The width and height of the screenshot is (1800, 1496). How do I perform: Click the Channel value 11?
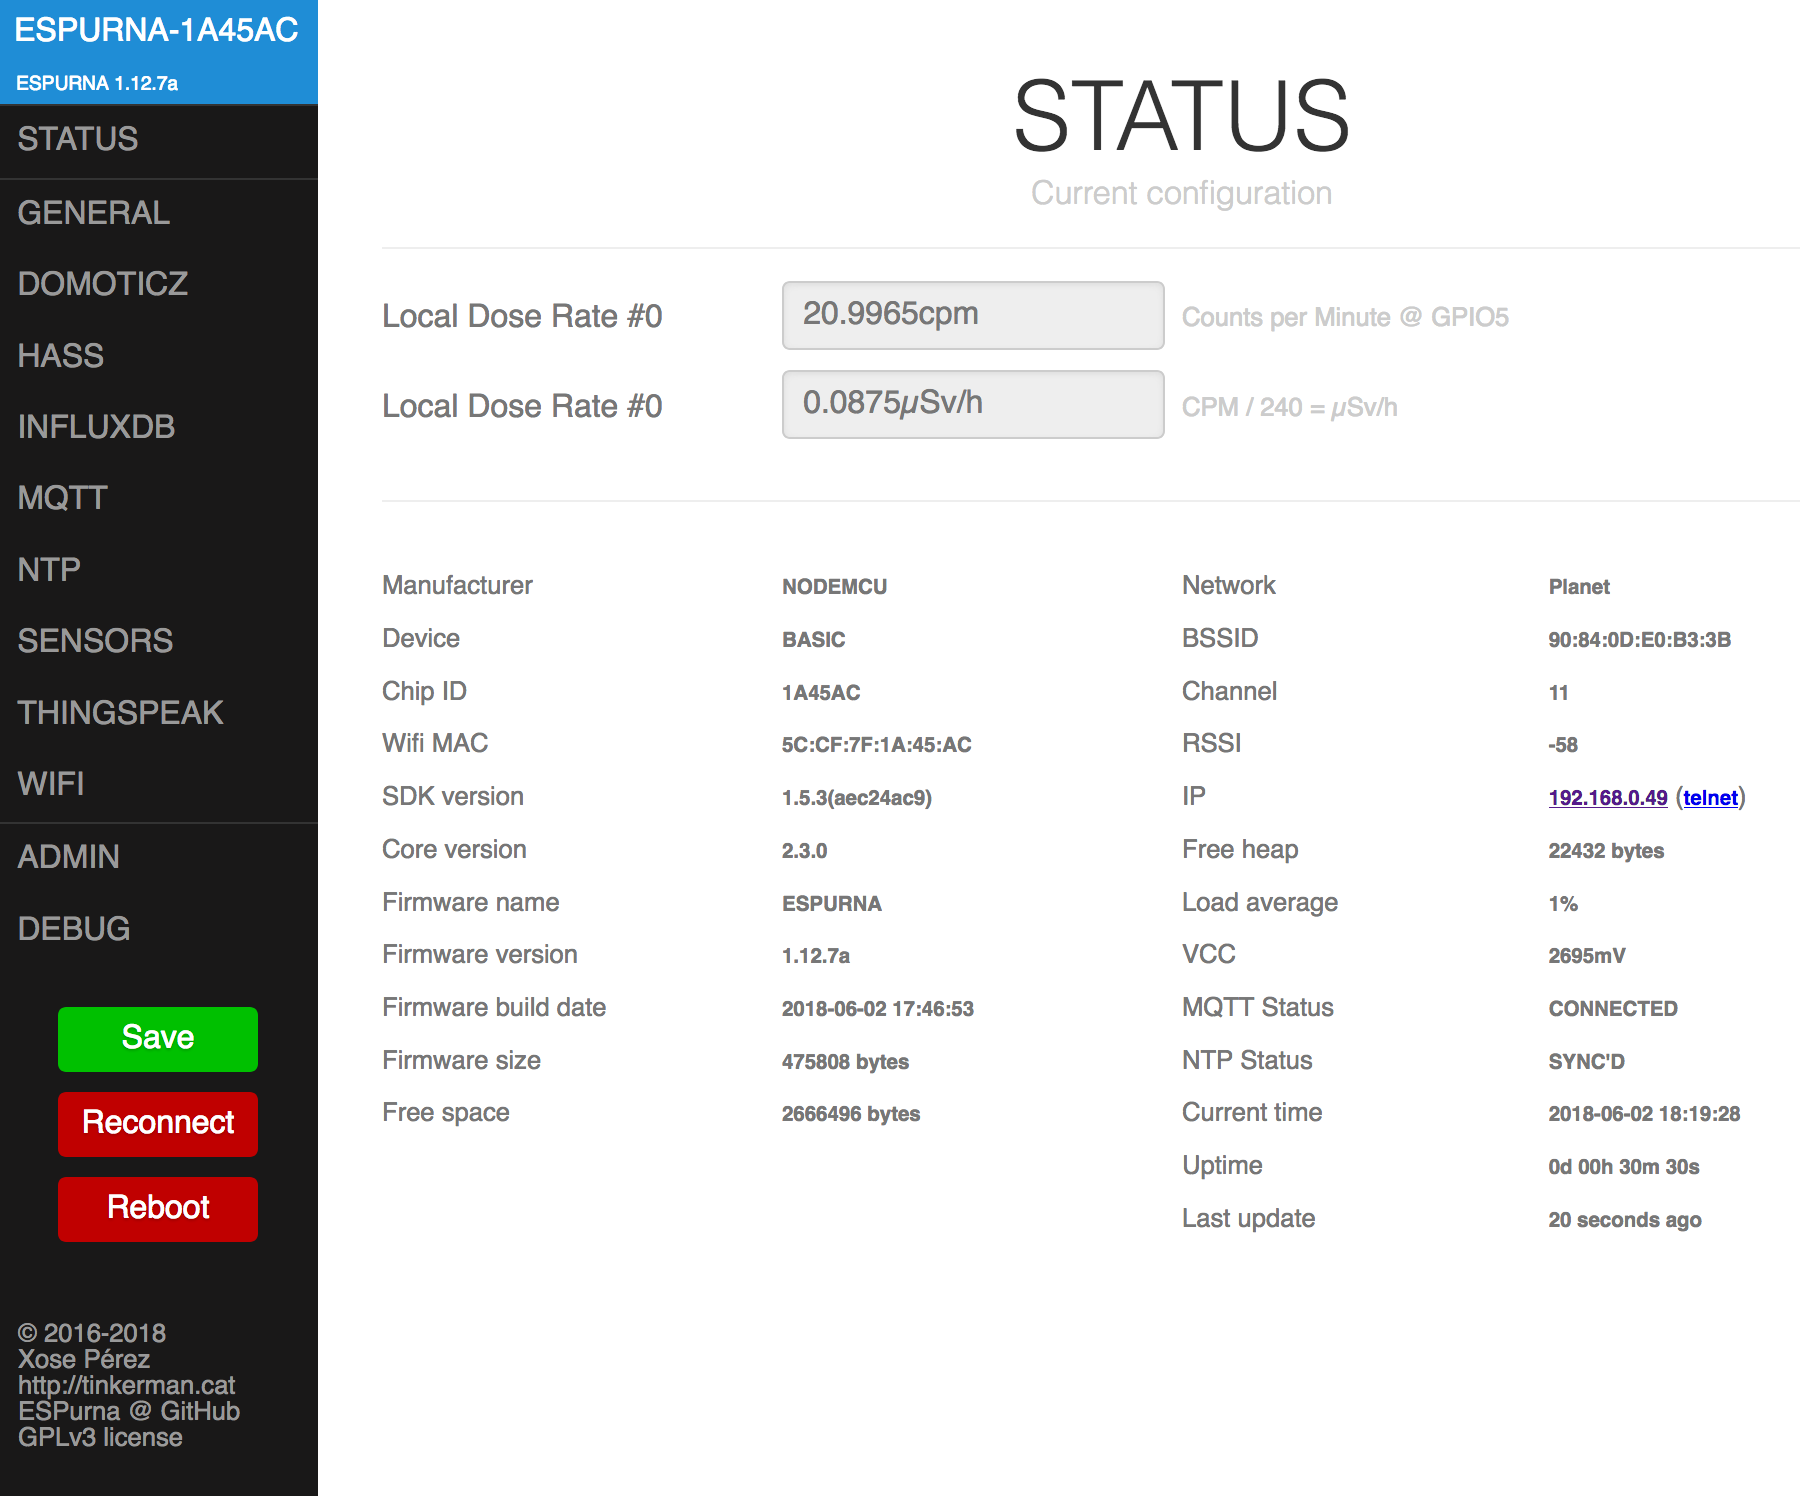pyautogui.click(x=1558, y=693)
